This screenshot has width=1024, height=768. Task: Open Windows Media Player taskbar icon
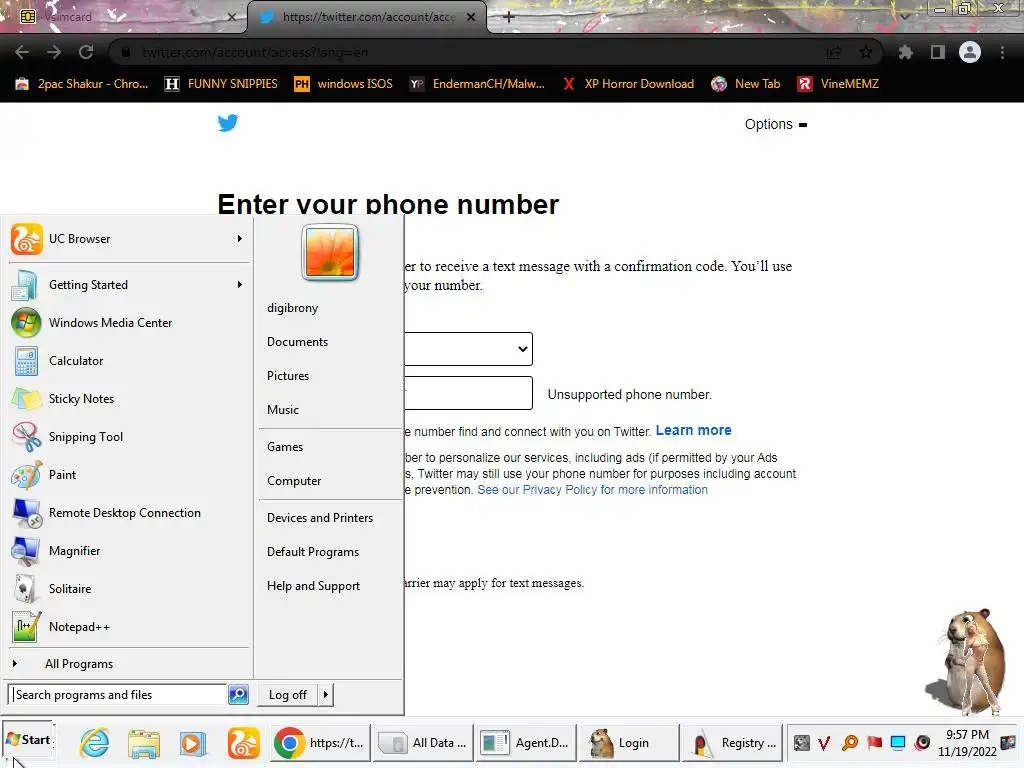(193, 743)
